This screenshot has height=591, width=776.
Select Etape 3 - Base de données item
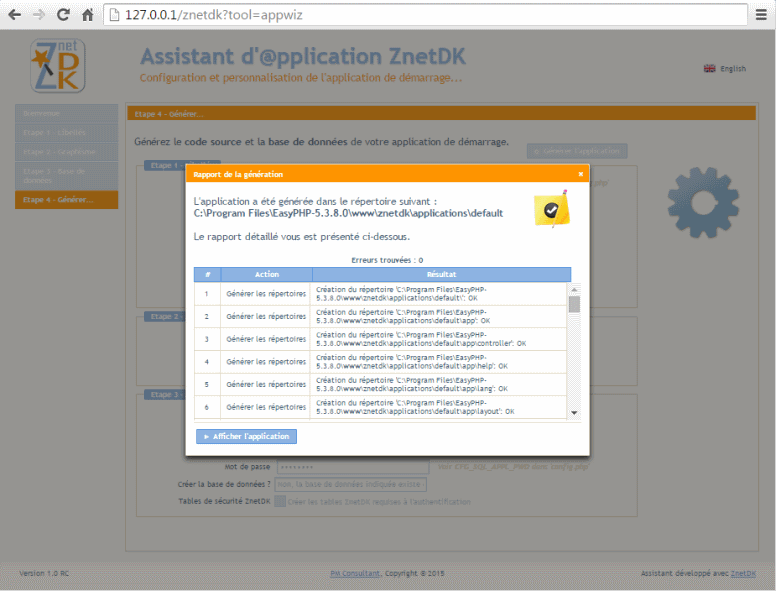click(66, 176)
